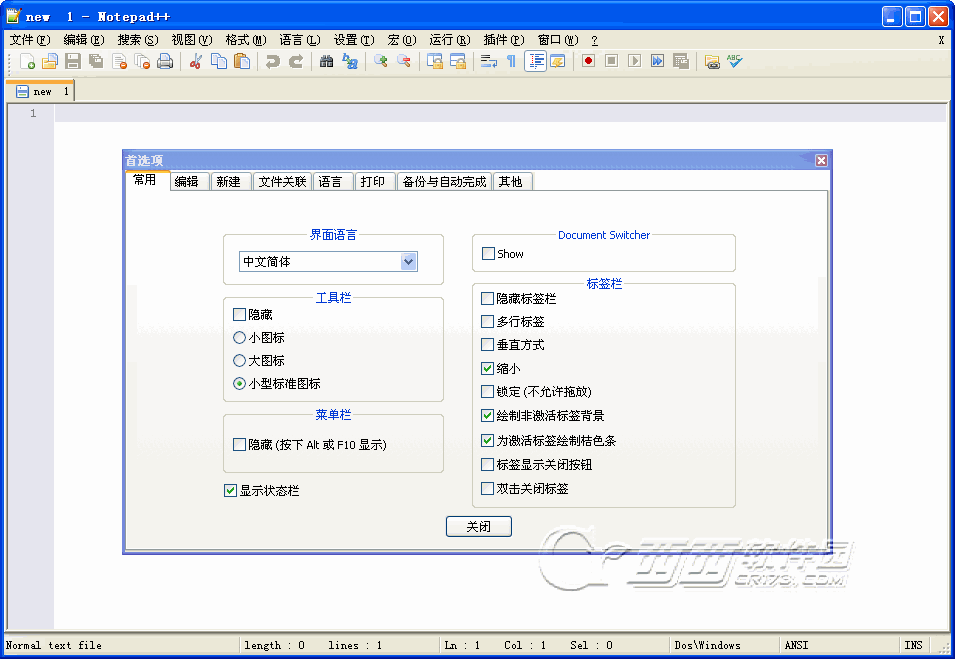Click the Open file folder icon
This screenshot has width=955, height=659.
click(x=50, y=61)
